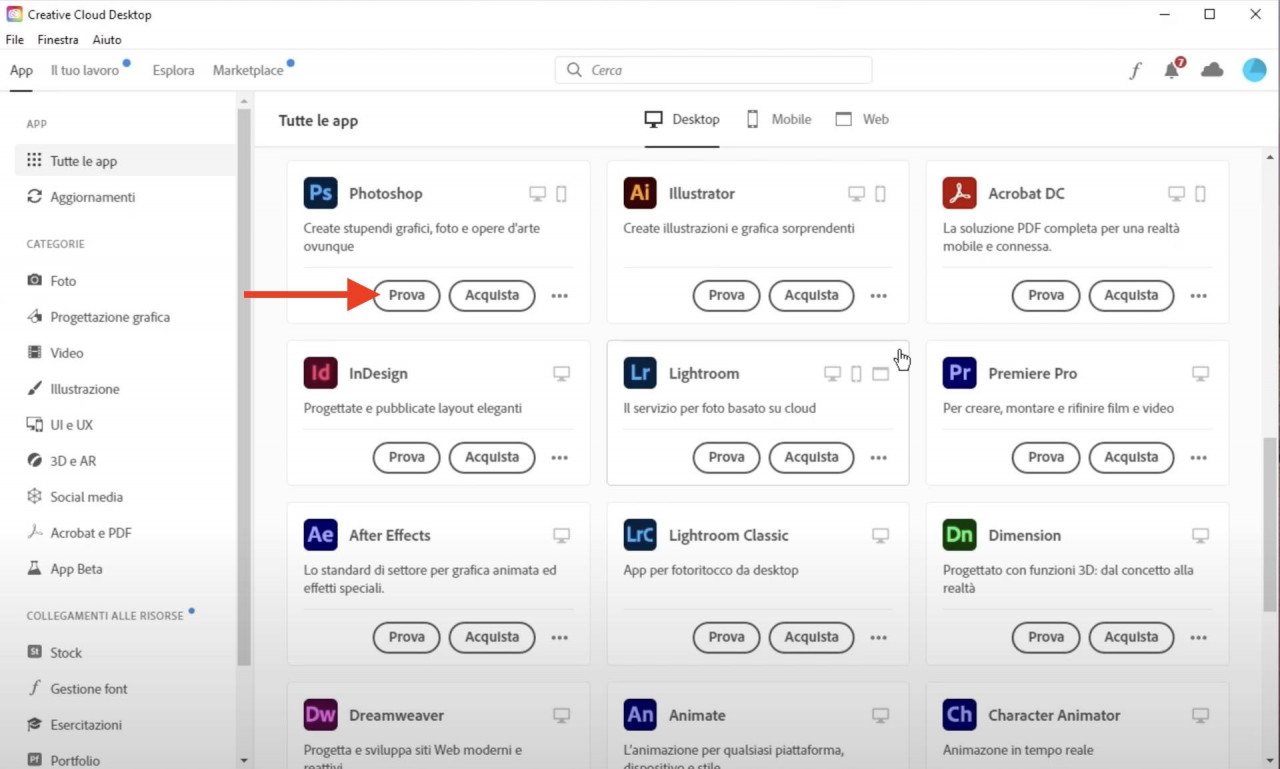Select the Premiere Pro app icon
Screen dimensions: 1280x769
click(959, 373)
